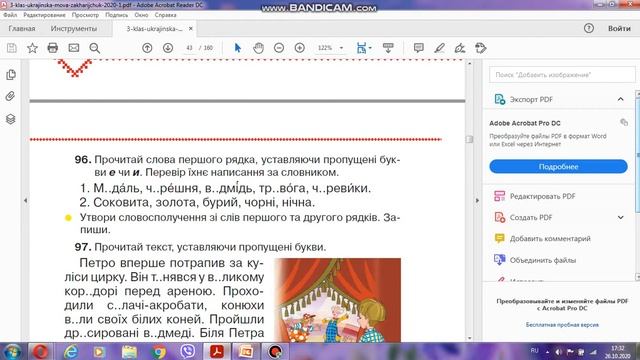Go to next page down arrow
The height and width of the screenshot is (360, 640).
click(x=168, y=48)
